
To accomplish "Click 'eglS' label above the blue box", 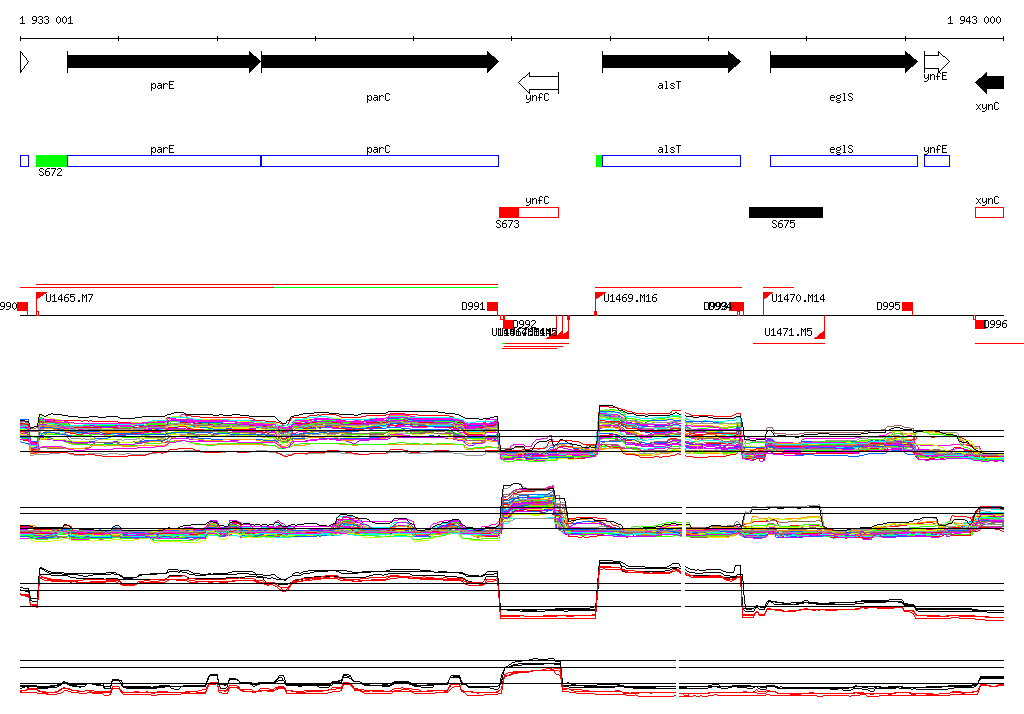I will [x=841, y=150].
